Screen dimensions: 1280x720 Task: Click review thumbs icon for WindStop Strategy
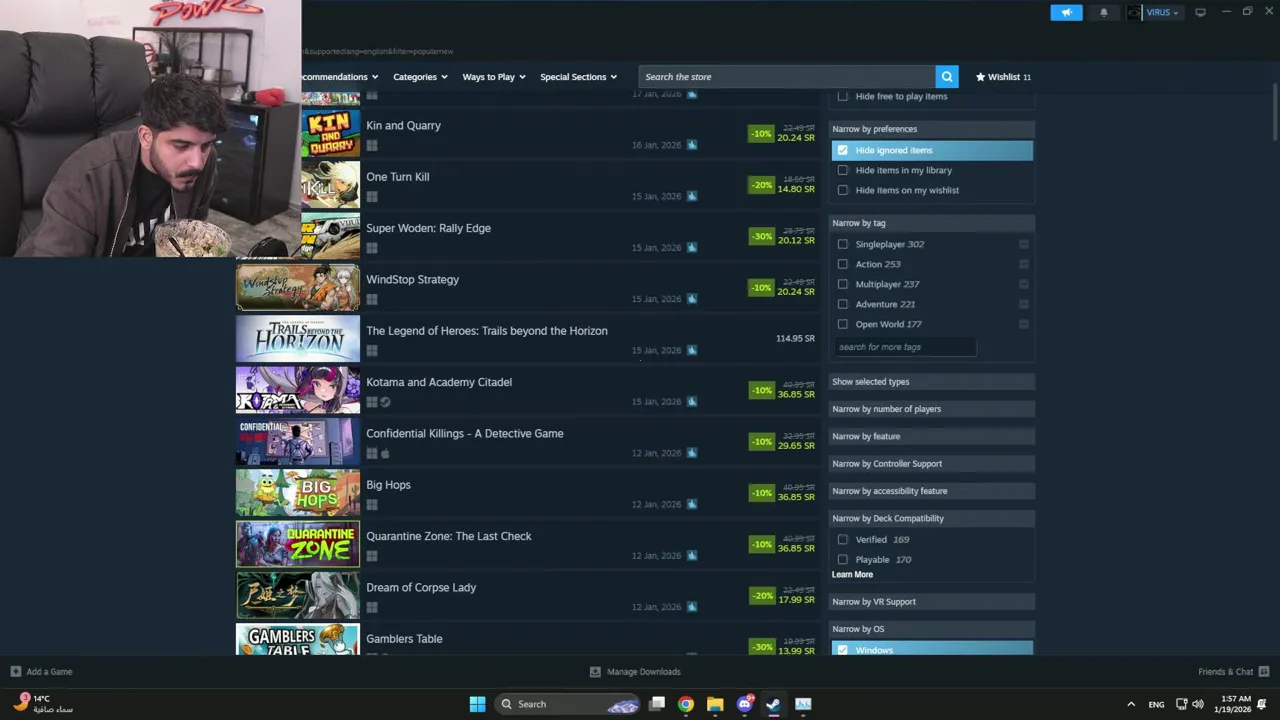[x=691, y=299]
